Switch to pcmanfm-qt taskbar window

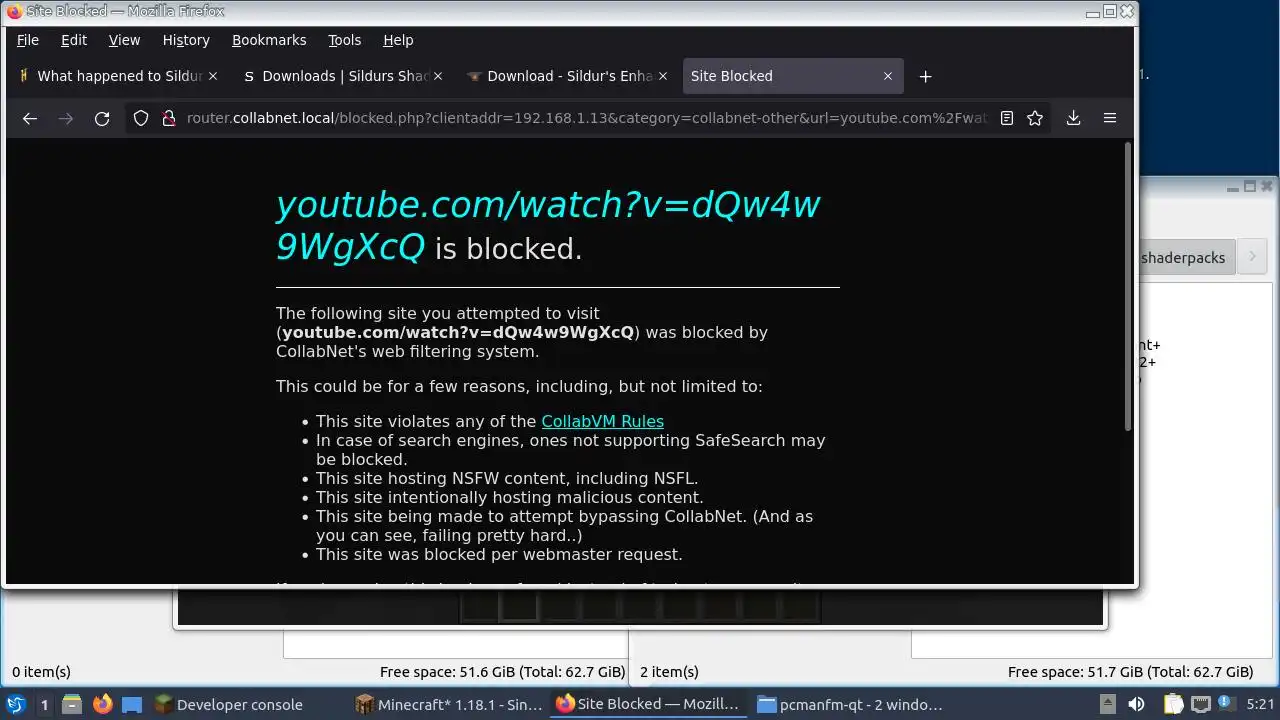point(850,704)
